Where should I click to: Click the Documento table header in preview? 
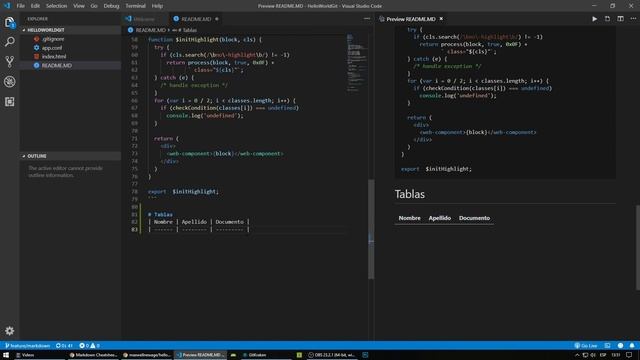pos(474,218)
